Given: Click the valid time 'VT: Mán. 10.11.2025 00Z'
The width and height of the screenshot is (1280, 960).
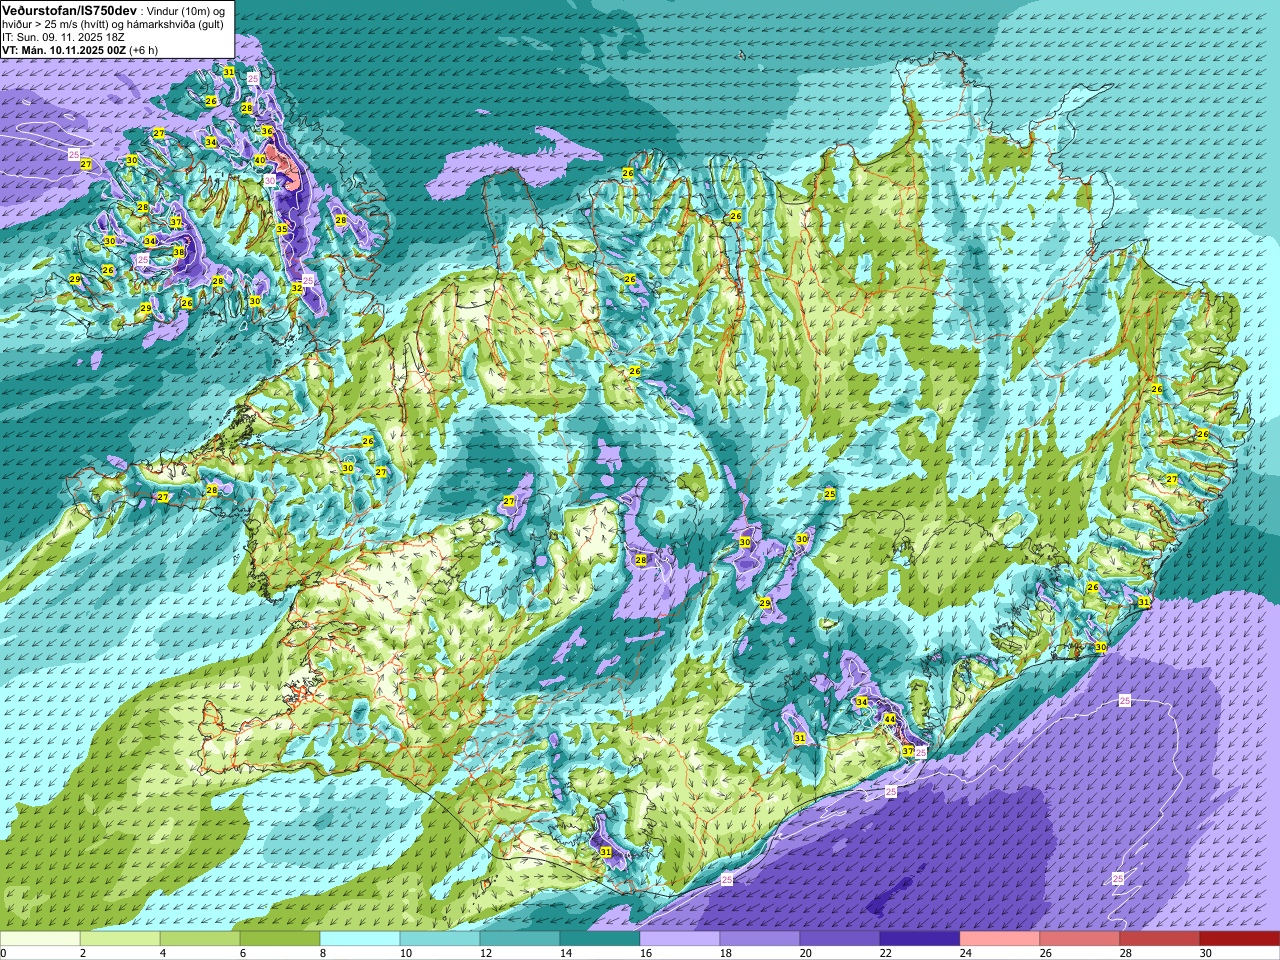Looking at the screenshot, I should coord(64,50).
